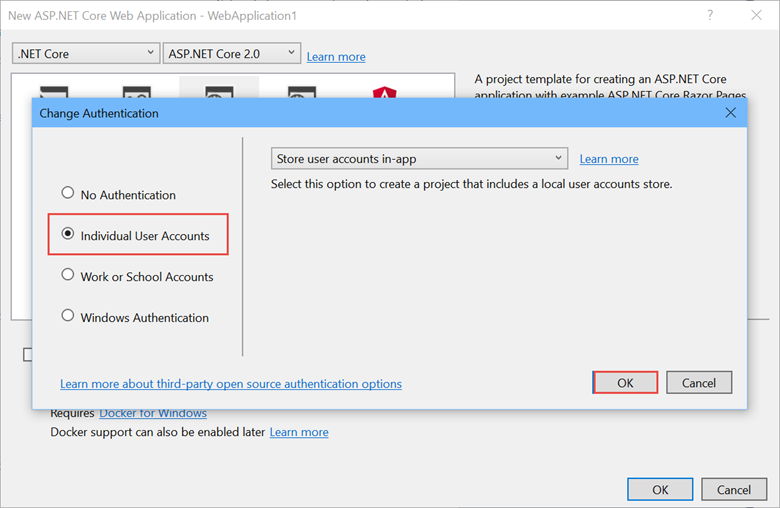Confirm Change Authentication with OK
The width and height of the screenshot is (780, 508).
tap(625, 382)
